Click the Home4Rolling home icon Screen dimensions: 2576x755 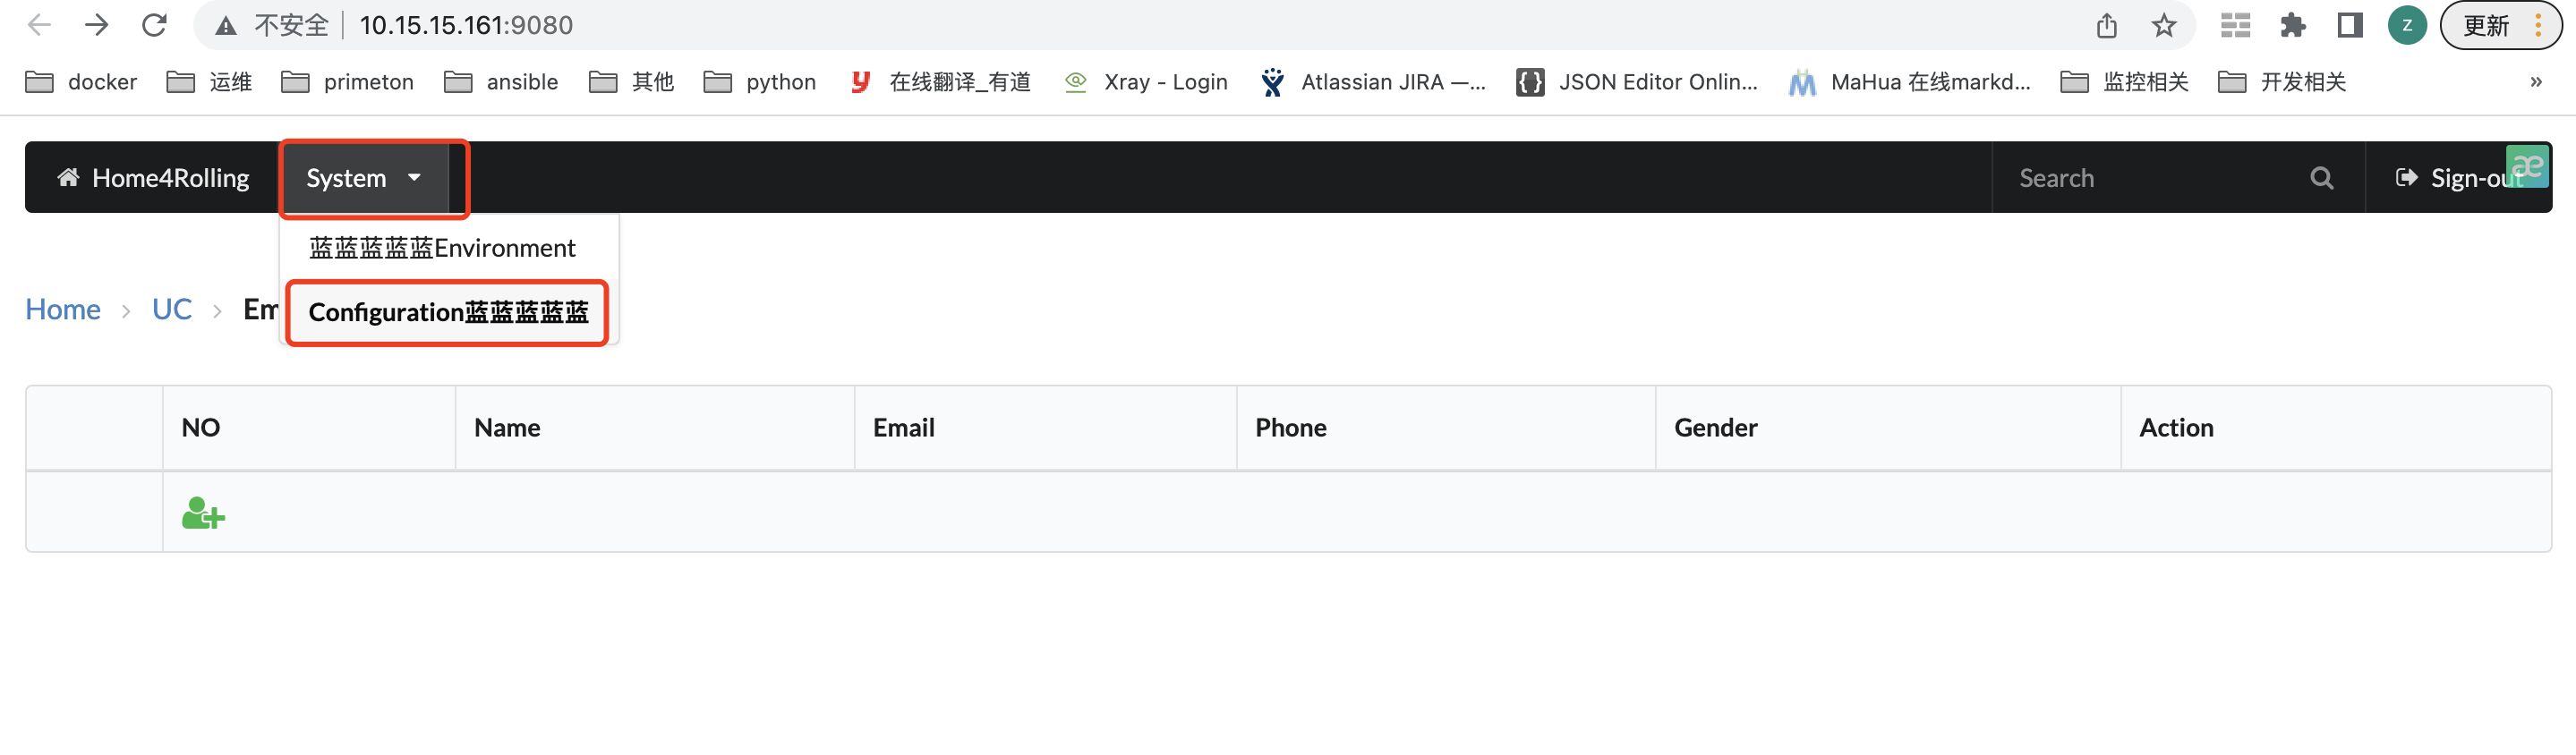point(68,178)
